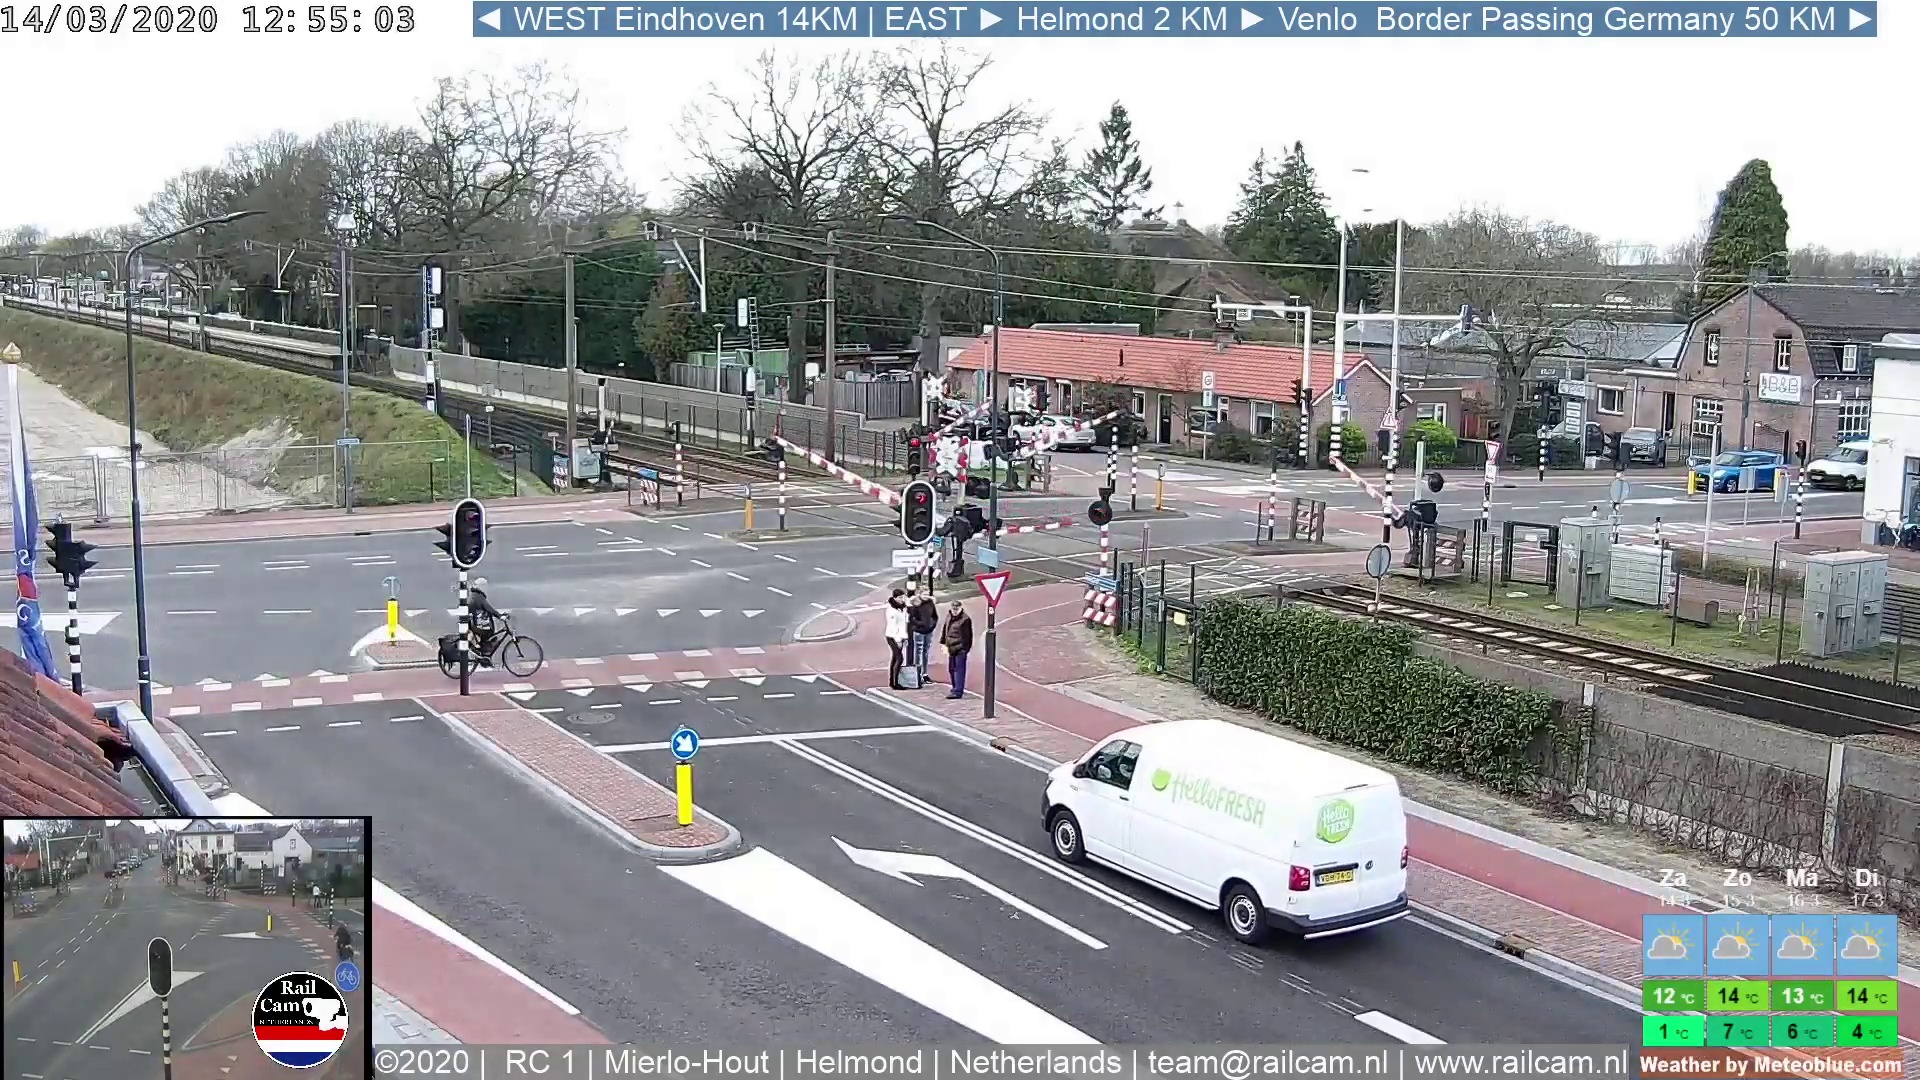Click the Weather by Meteoblue.com label
This screenshot has width=1920, height=1080.
1770,1065
